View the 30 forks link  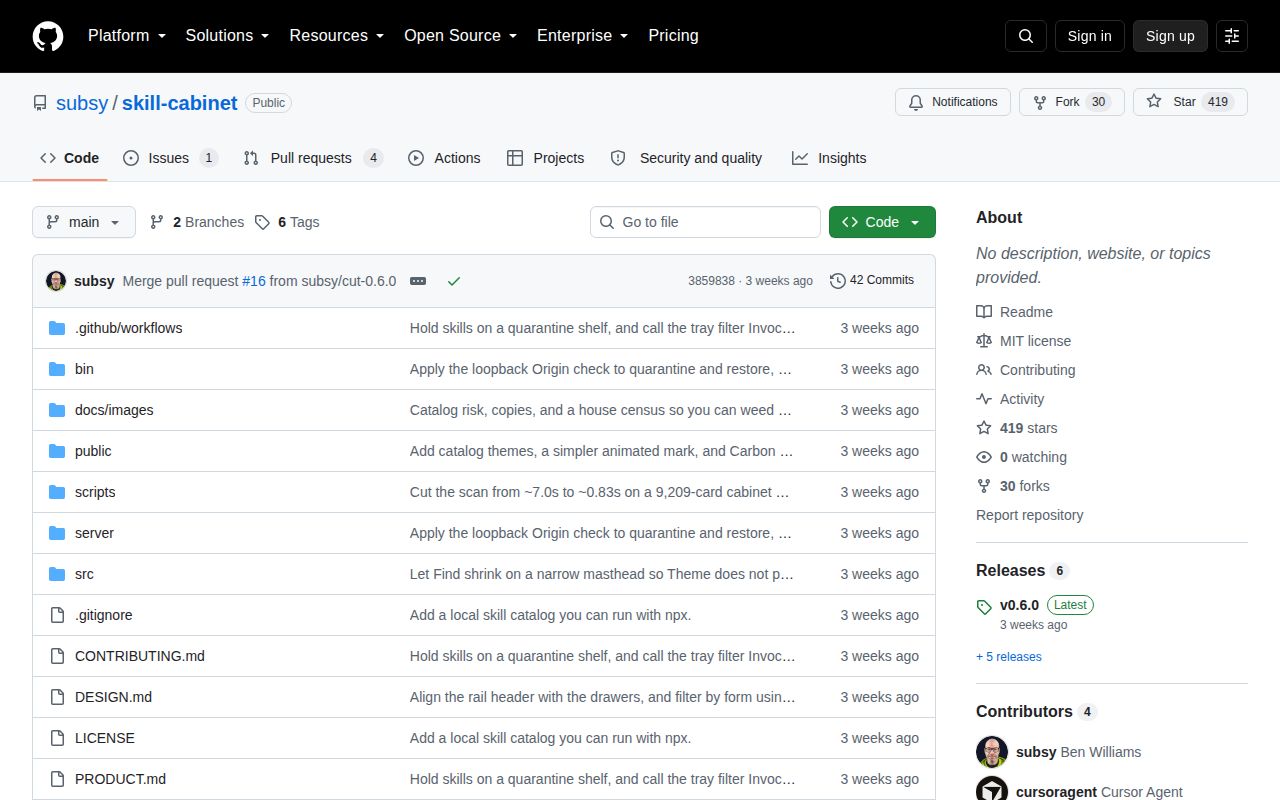1013,486
